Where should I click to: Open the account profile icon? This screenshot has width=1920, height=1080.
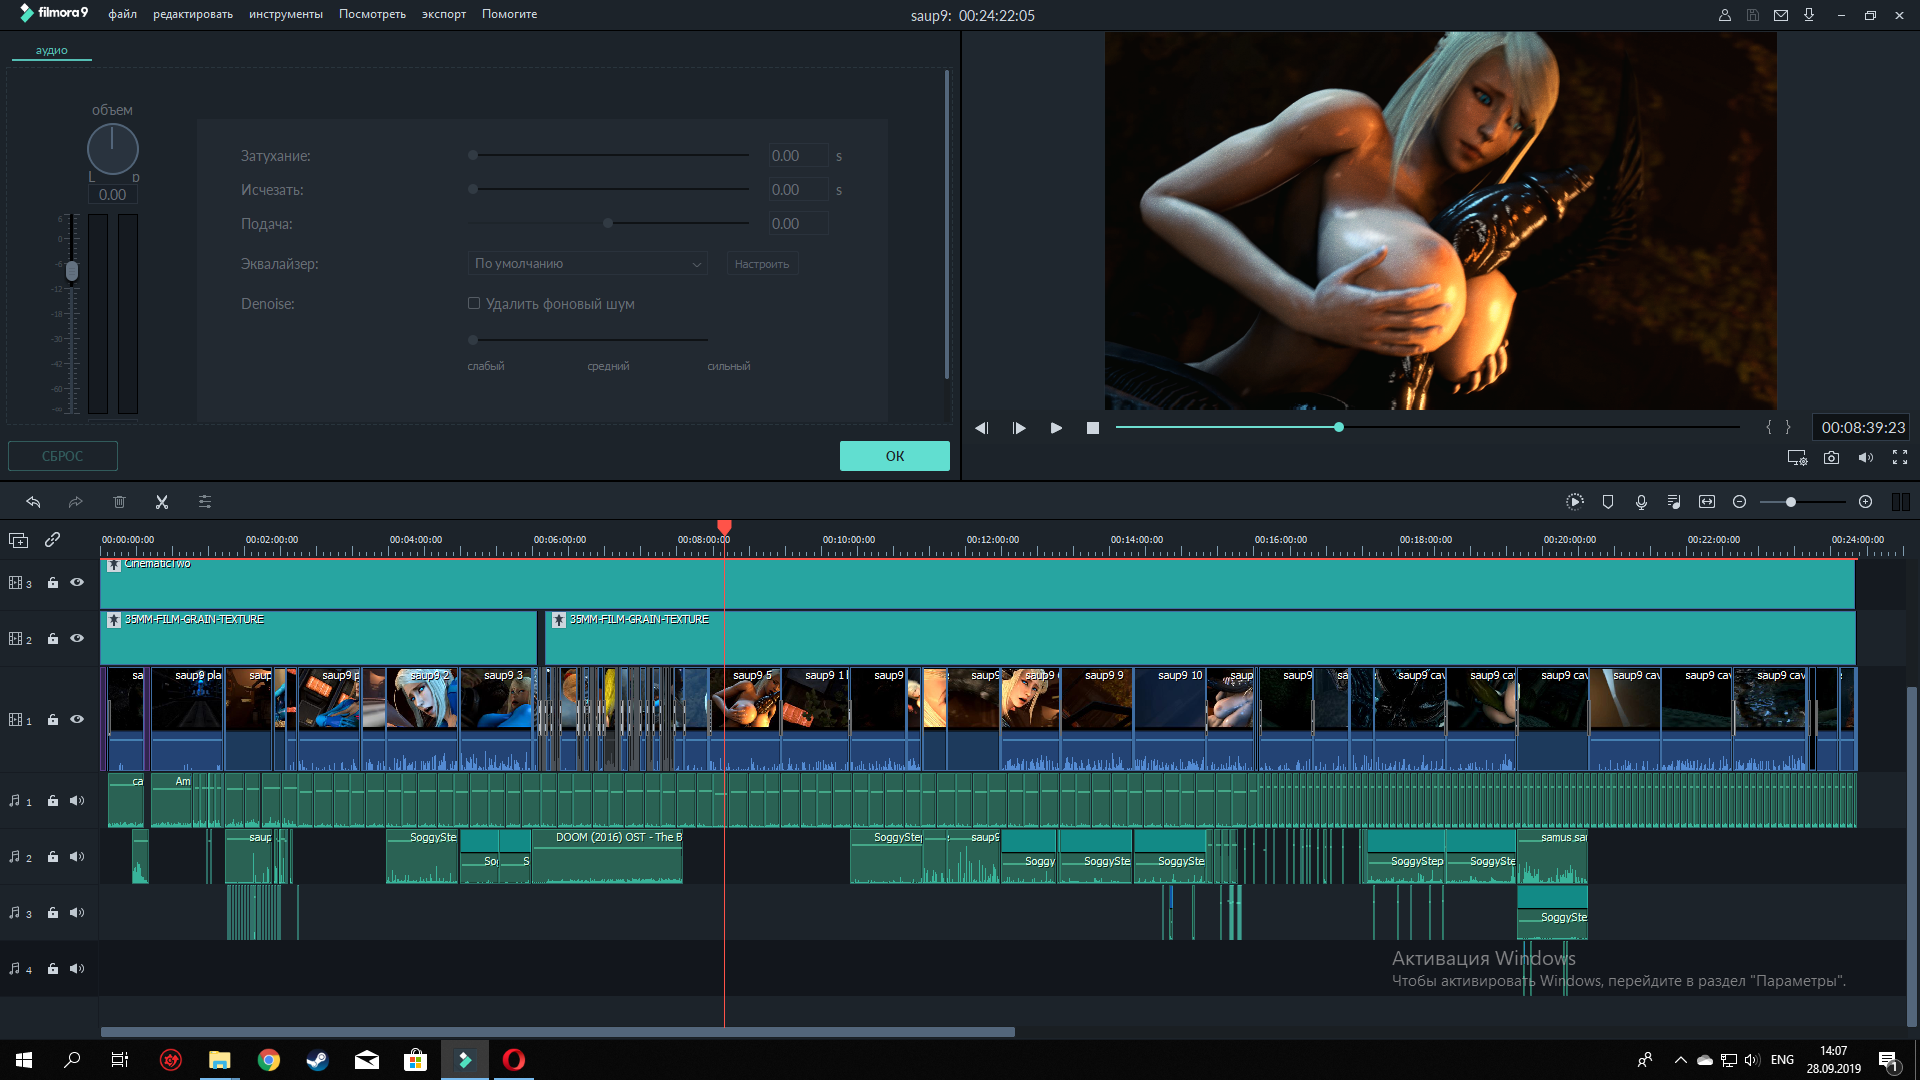pos(1725,15)
